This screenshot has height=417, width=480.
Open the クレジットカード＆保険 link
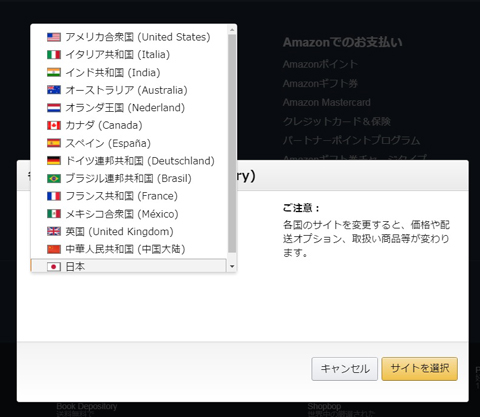click(337, 121)
